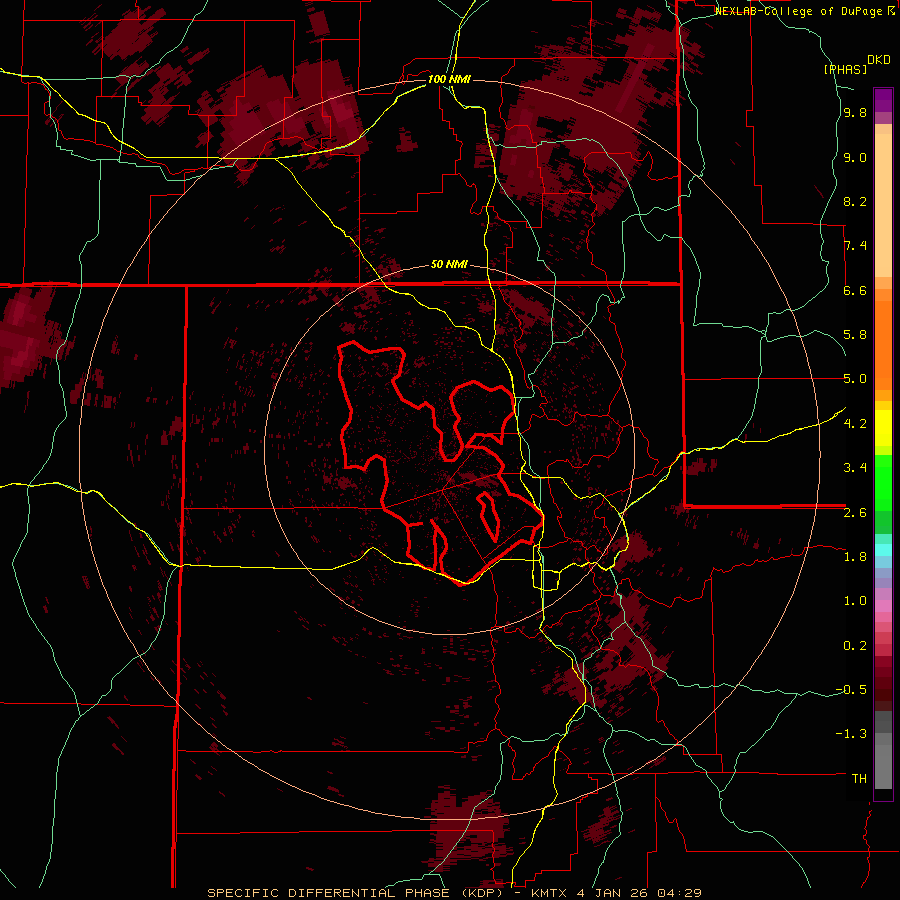Click the 5.8 scale value
The image size is (900, 900).
coord(855,335)
